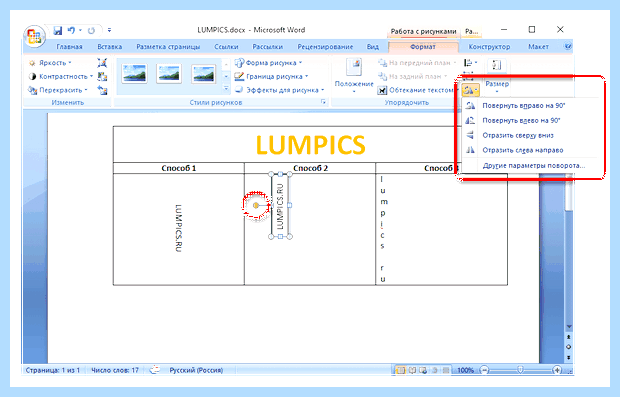620x397 pixels.
Task: Apply the second picture style thumbnail
Action: tap(169, 74)
